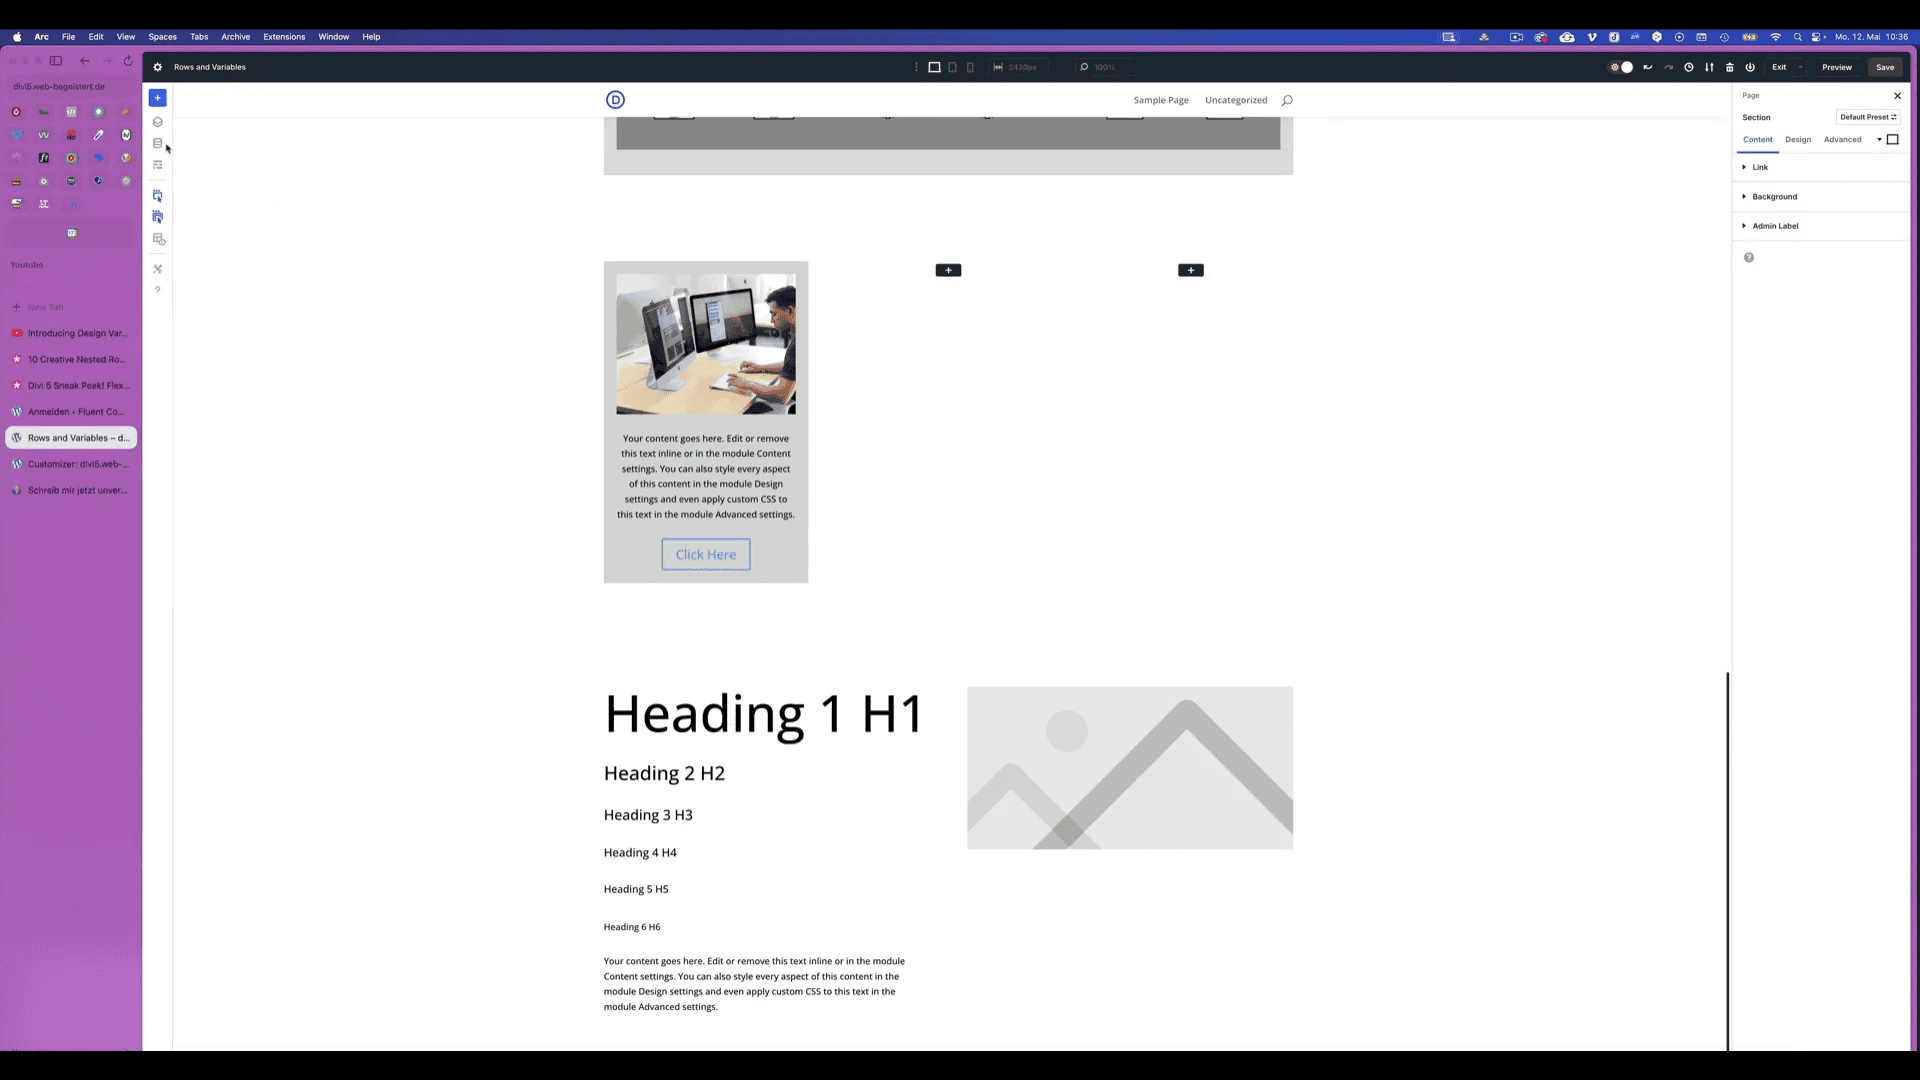Close the settings panel with X
The width and height of the screenshot is (1920, 1080).
click(x=1897, y=96)
